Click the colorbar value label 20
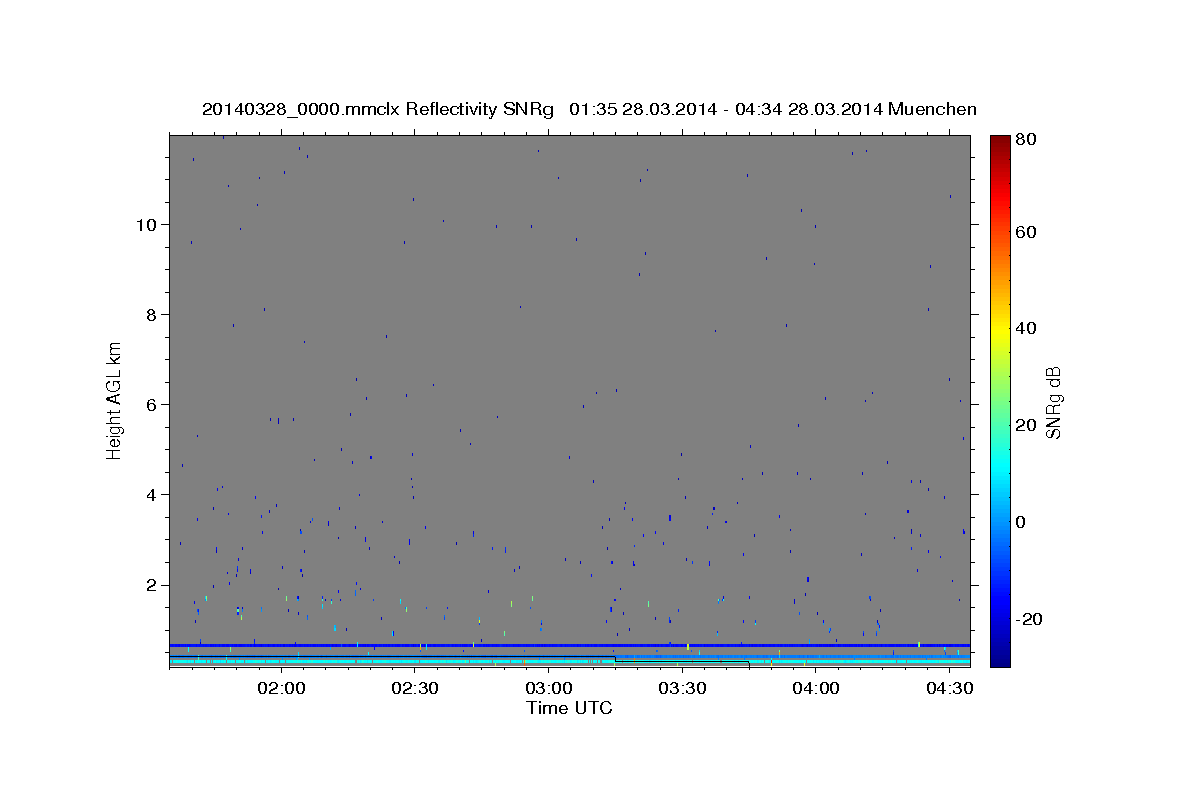 (1026, 425)
